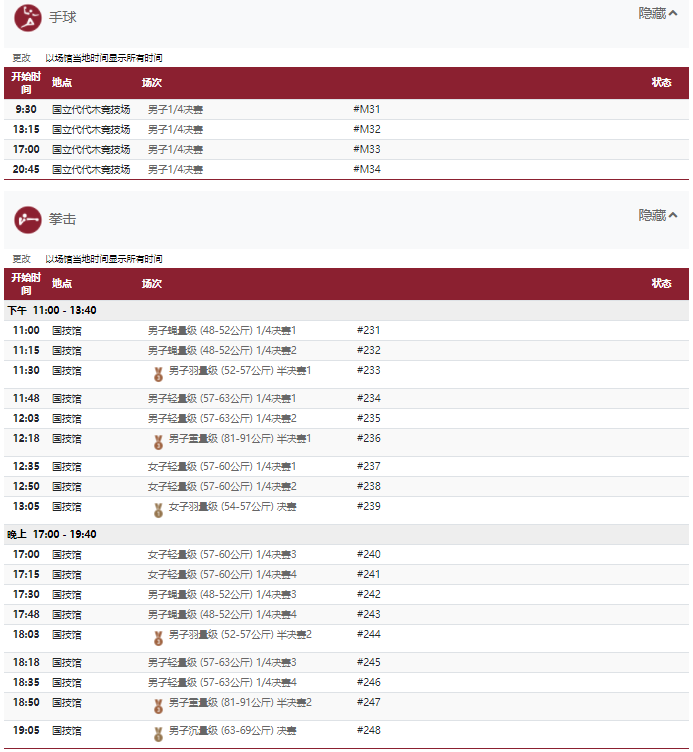
Task: Click the 12:50 boxing start time
Action: [x=26, y=487]
